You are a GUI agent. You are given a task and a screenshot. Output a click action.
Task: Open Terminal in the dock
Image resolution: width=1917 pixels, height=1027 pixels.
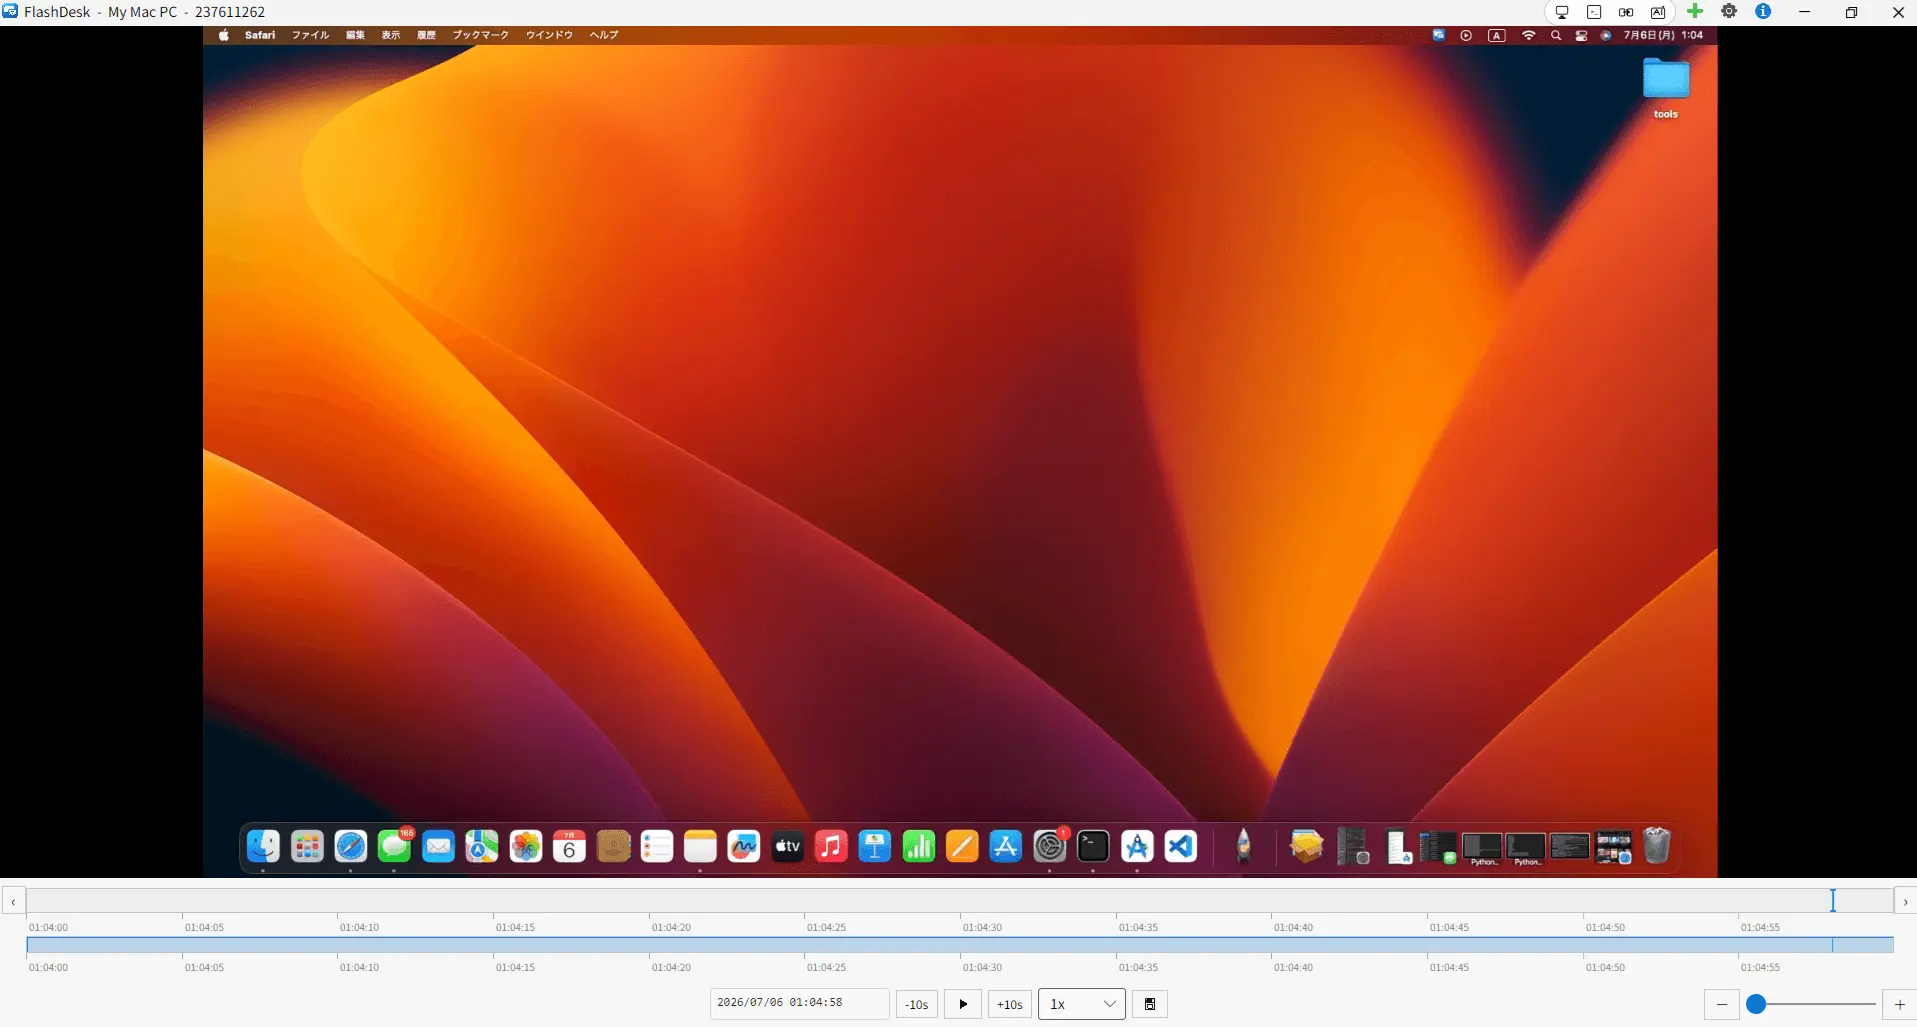coord(1093,847)
